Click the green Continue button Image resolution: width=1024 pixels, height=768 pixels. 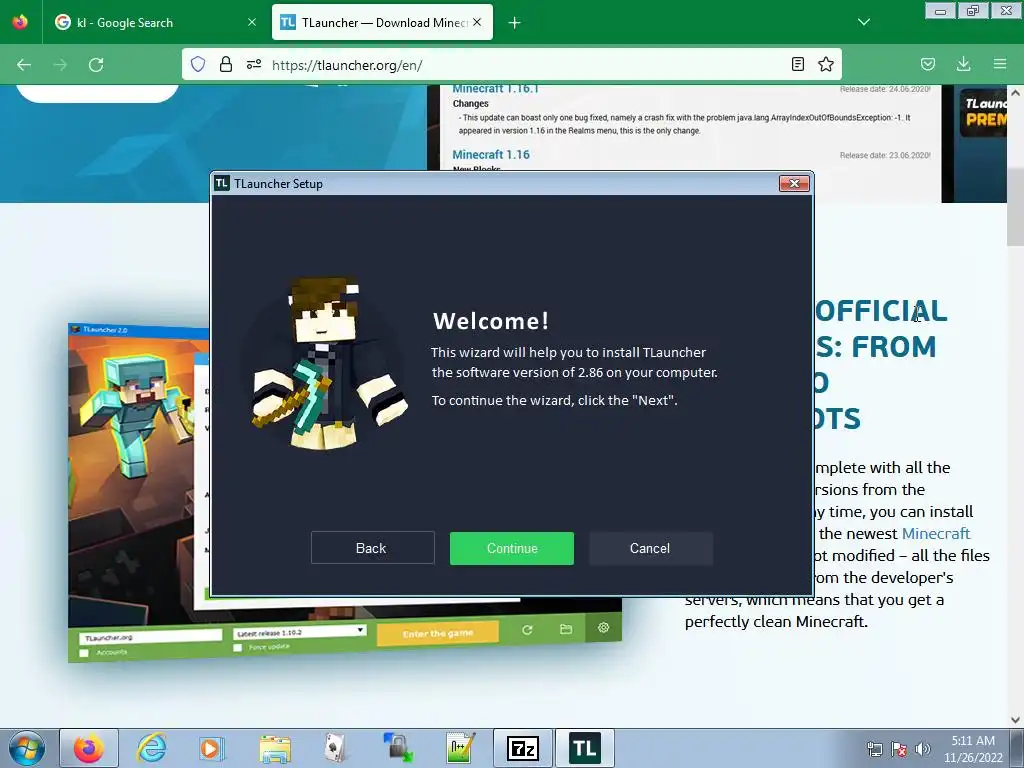click(x=511, y=548)
